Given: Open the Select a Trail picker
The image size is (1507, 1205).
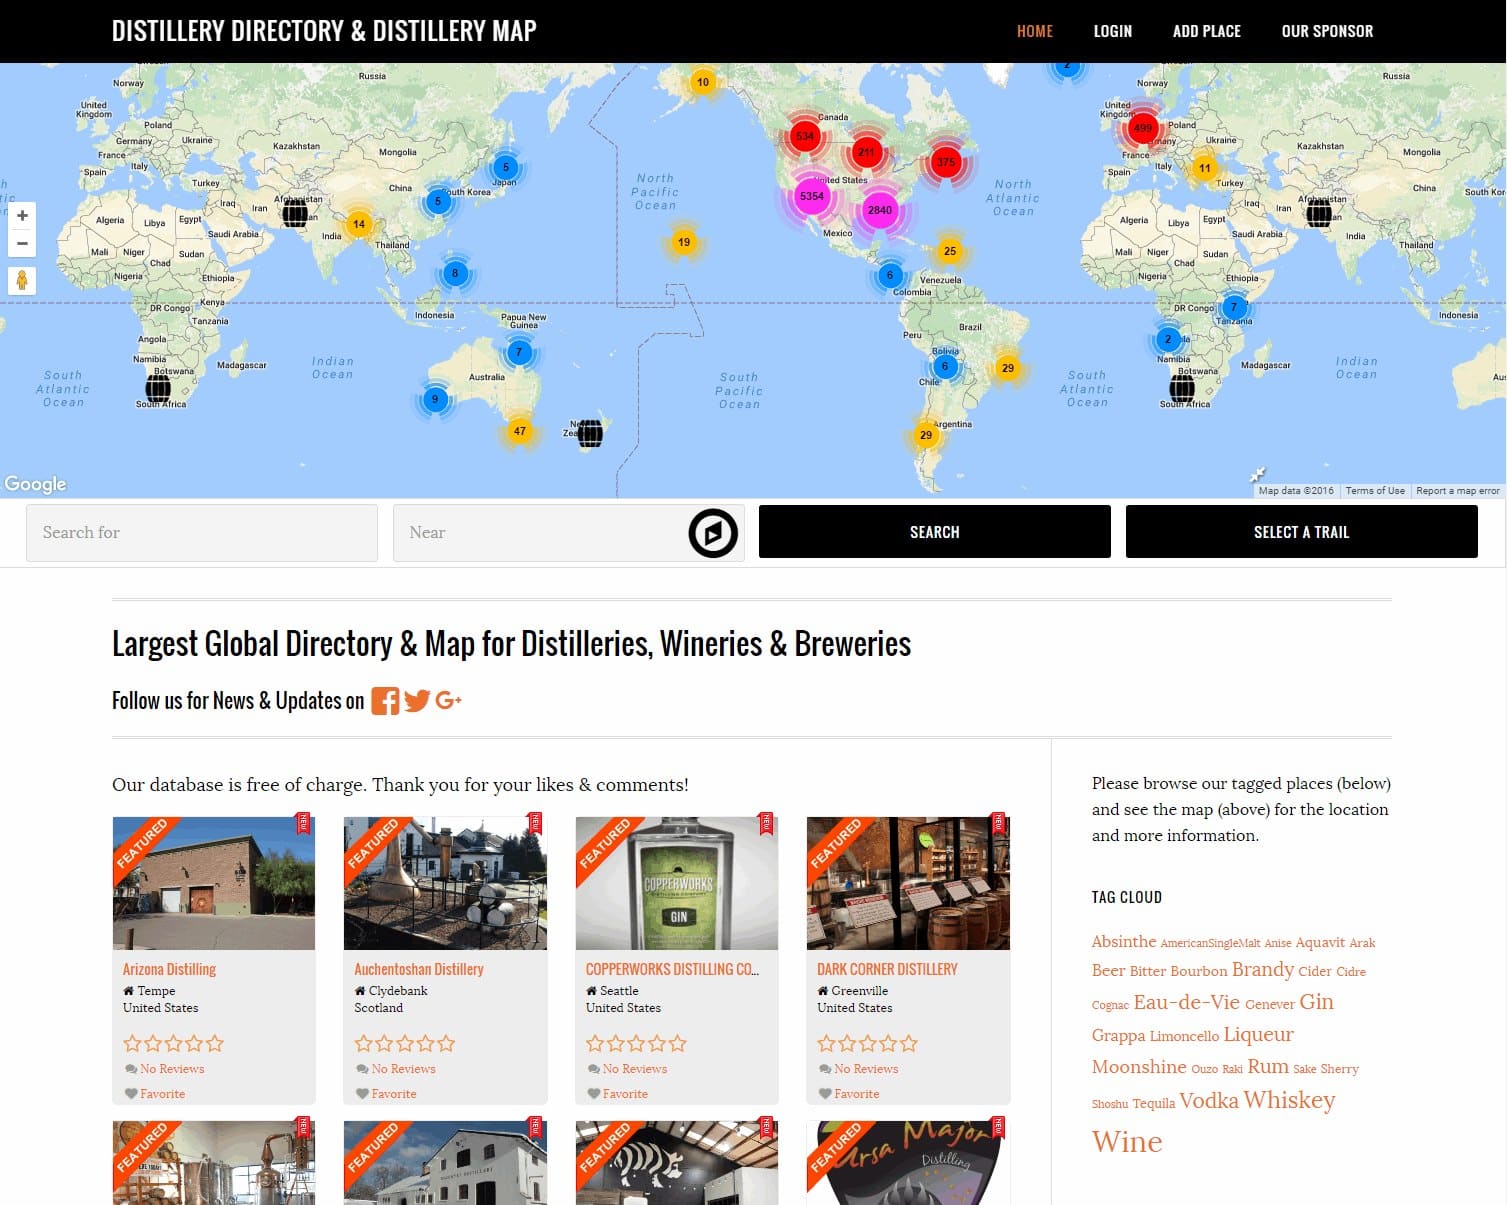Looking at the screenshot, I should click(x=1301, y=531).
